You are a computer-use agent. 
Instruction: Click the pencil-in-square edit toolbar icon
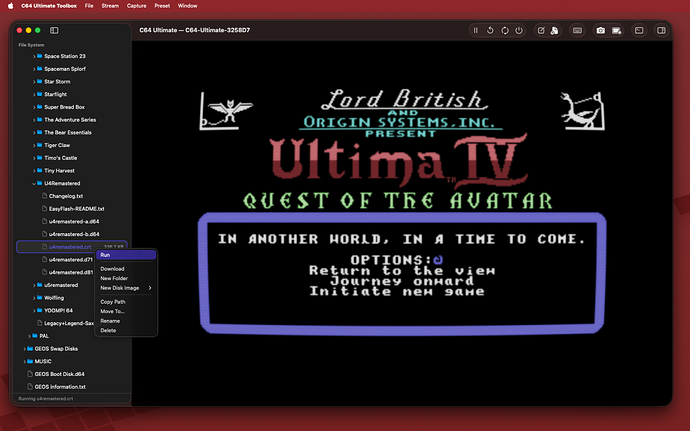[x=541, y=30]
